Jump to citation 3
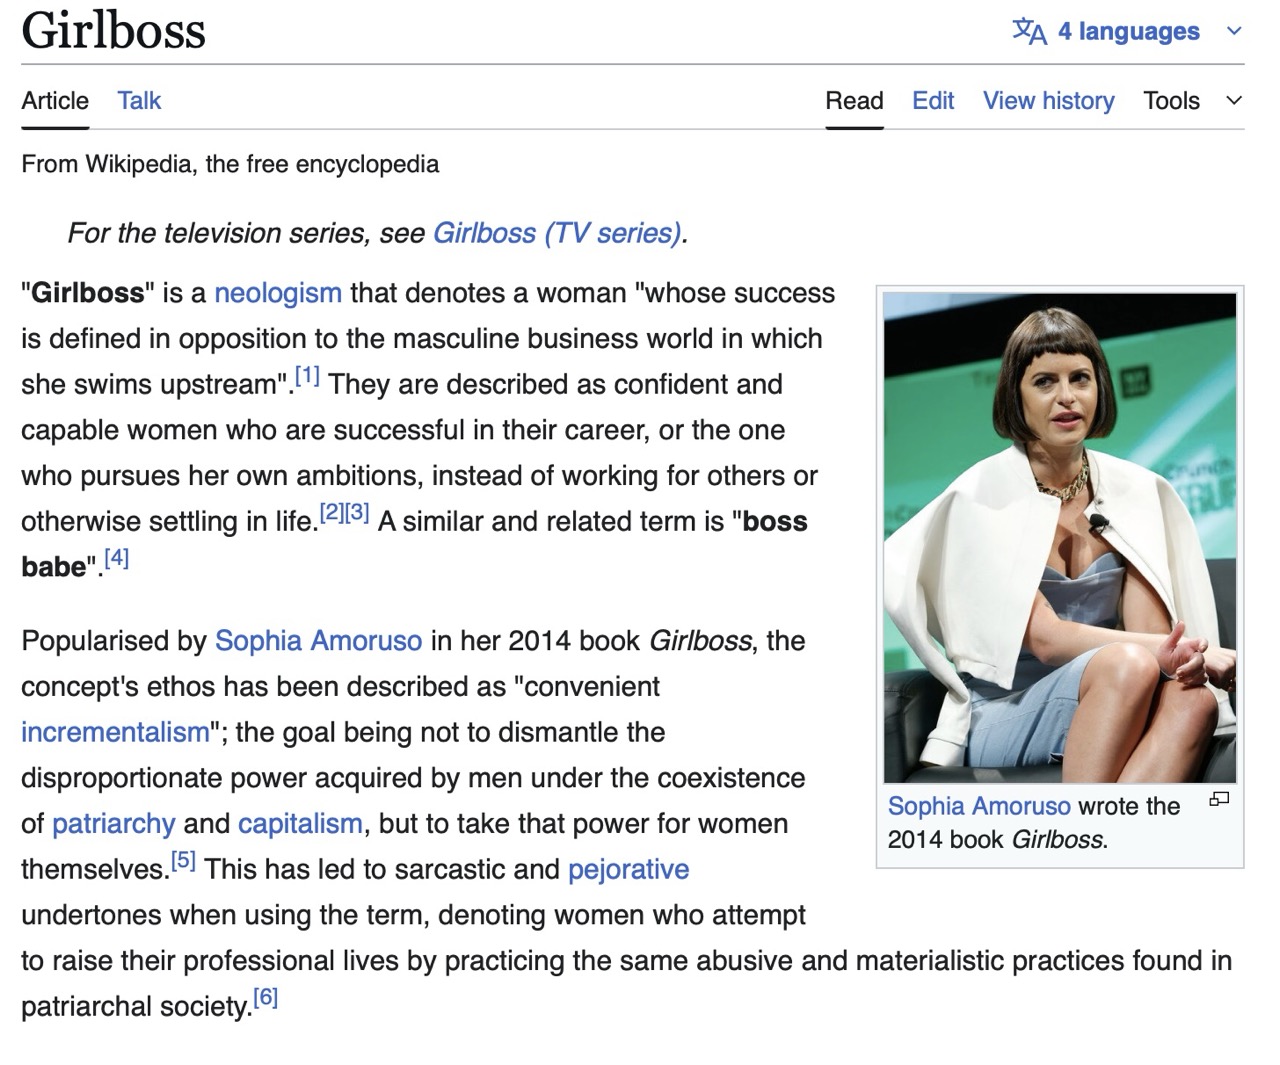The image size is (1280, 1065). click(357, 513)
